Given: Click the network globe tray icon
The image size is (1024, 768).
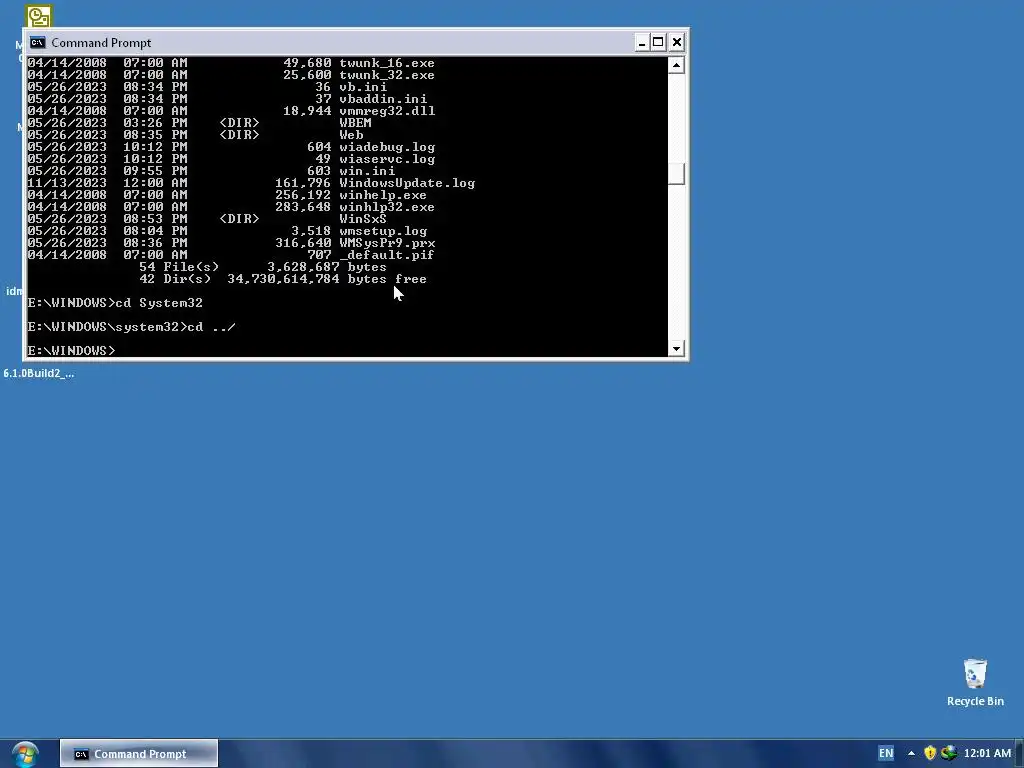Looking at the screenshot, I should [949, 753].
